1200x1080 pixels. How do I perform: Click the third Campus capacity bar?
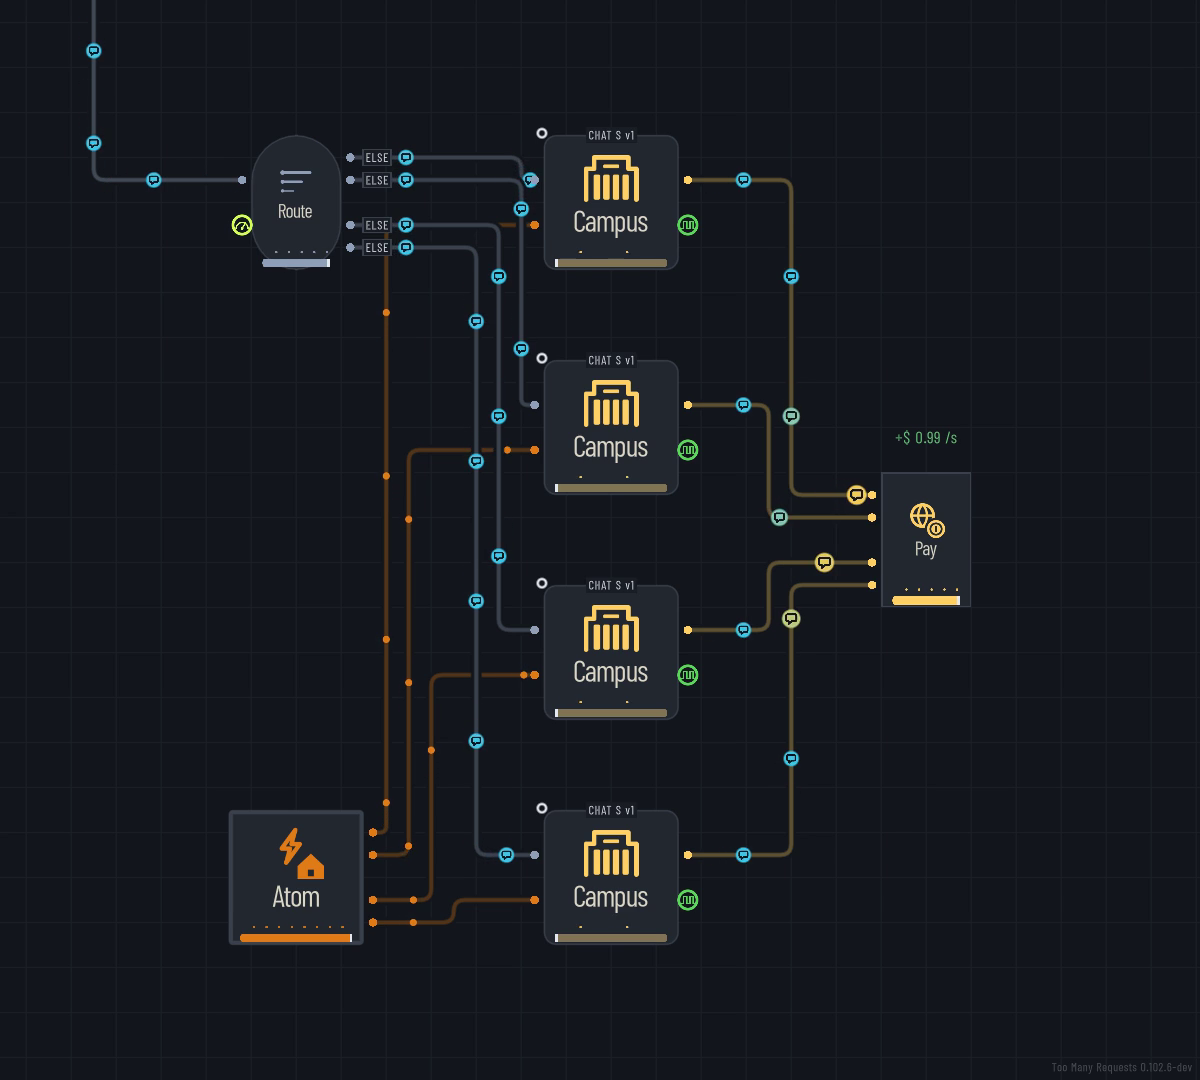(x=611, y=713)
